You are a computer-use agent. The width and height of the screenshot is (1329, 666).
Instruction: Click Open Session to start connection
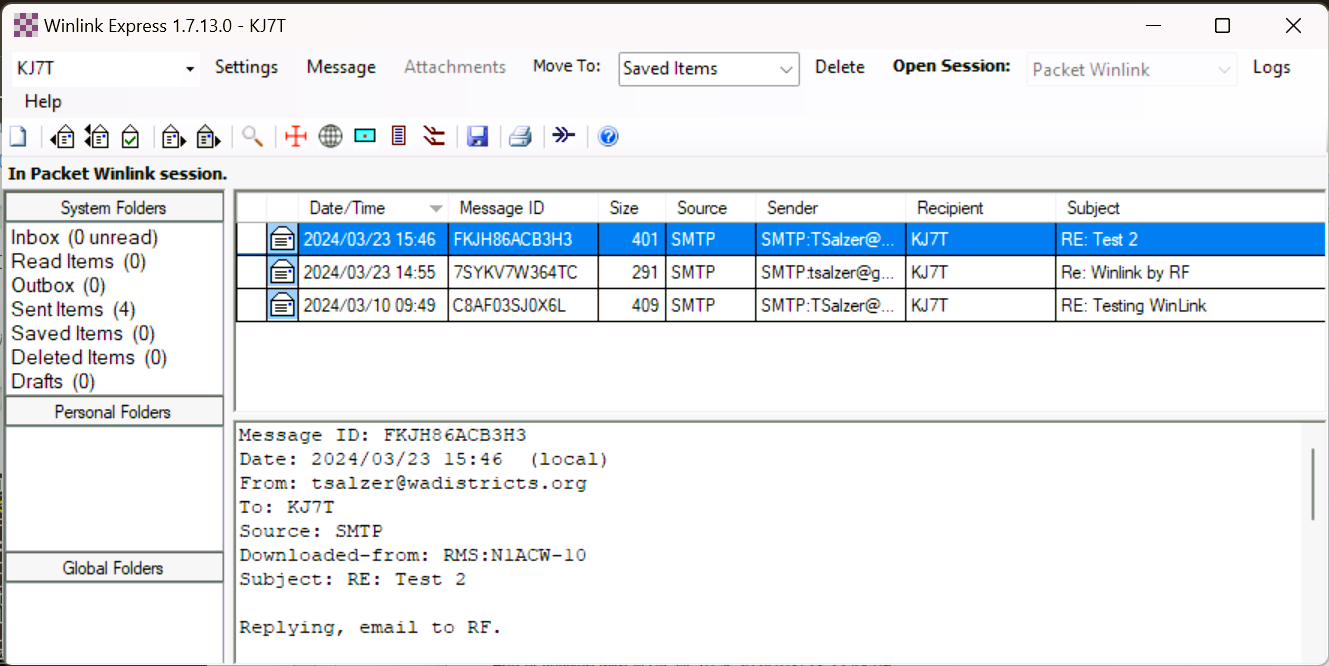point(951,67)
